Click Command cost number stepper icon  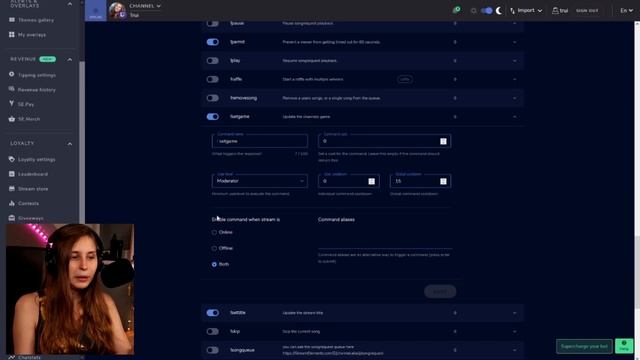[x=443, y=141]
